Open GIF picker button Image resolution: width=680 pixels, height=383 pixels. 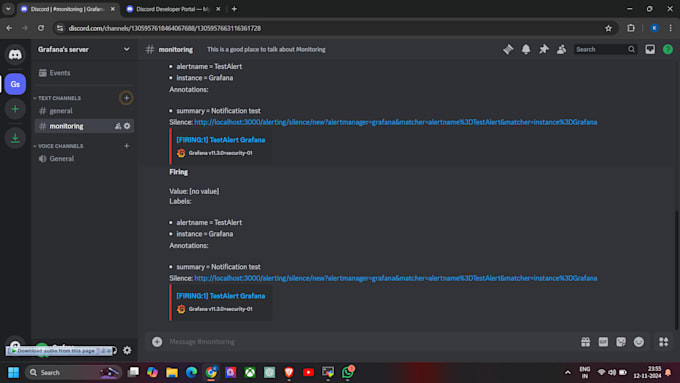603,342
